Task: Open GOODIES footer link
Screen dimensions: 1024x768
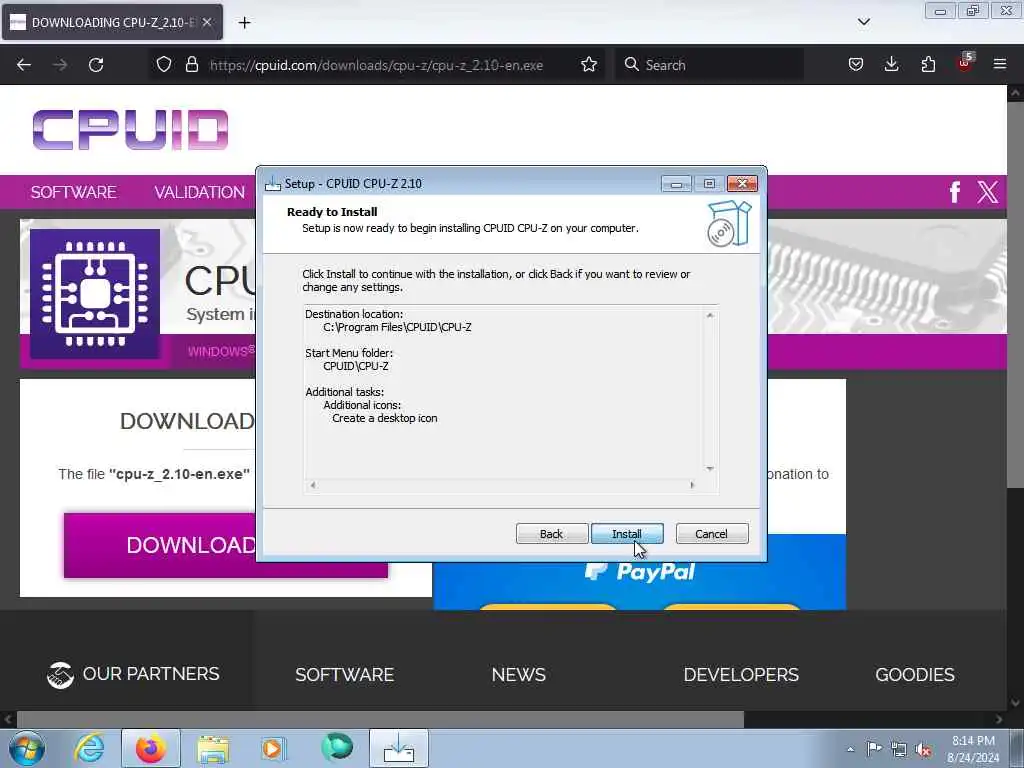Action: click(915, 675)
